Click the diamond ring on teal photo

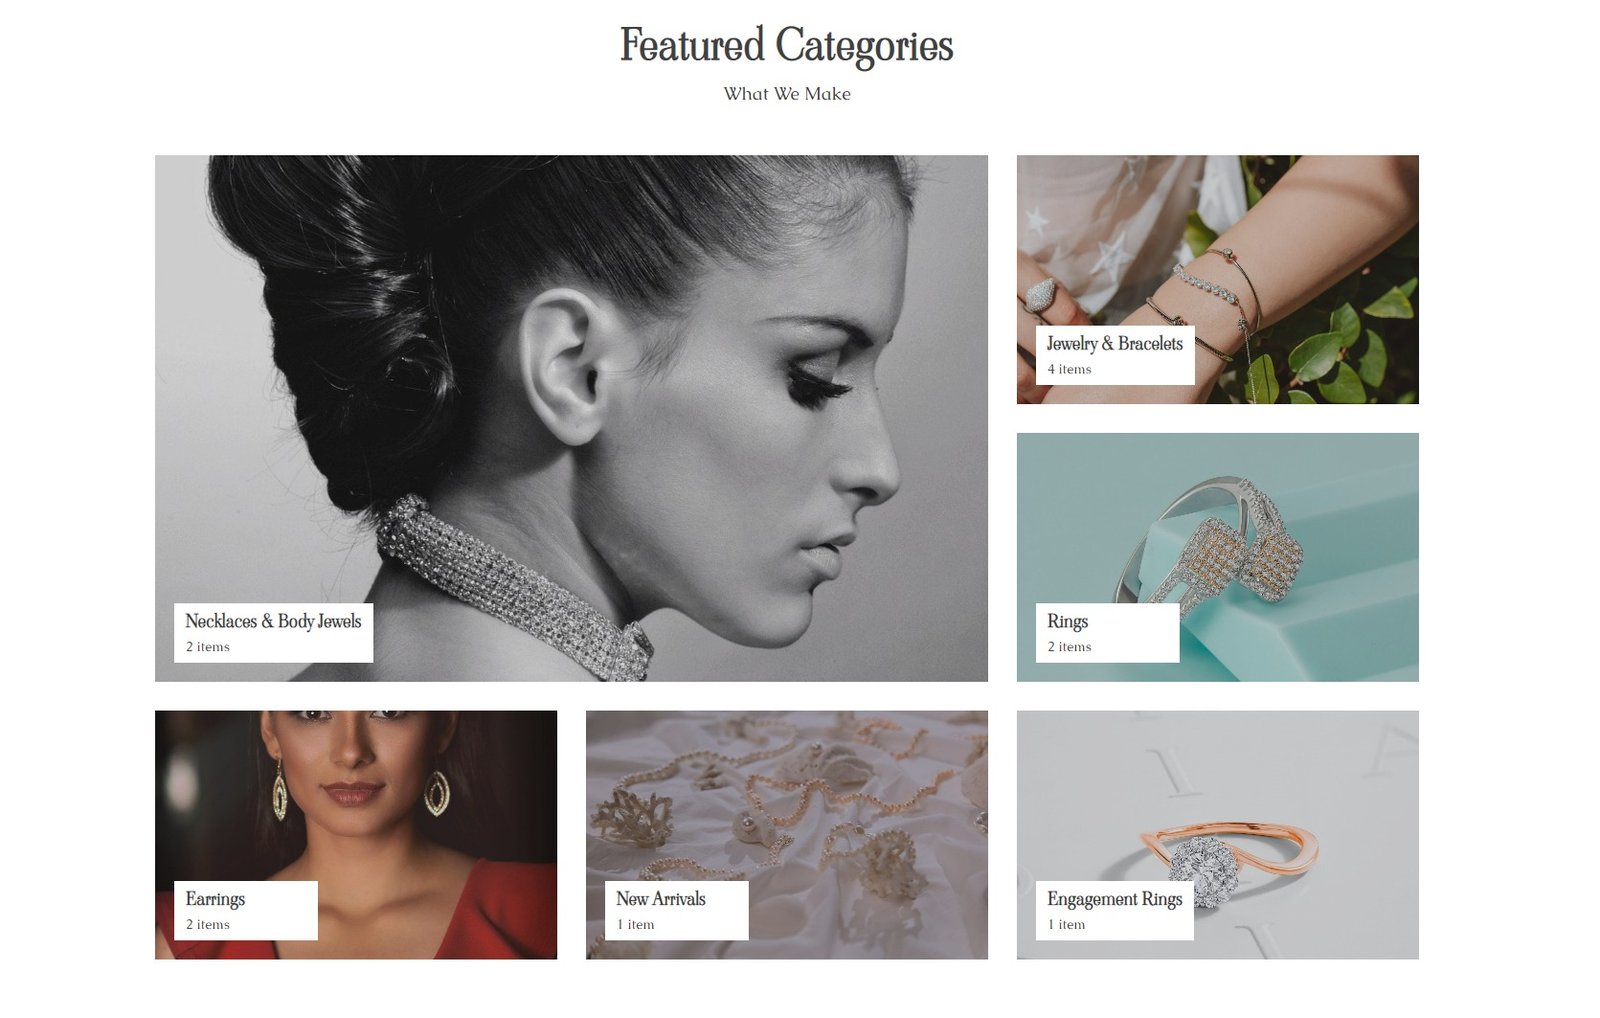[x=1217, y=557]
